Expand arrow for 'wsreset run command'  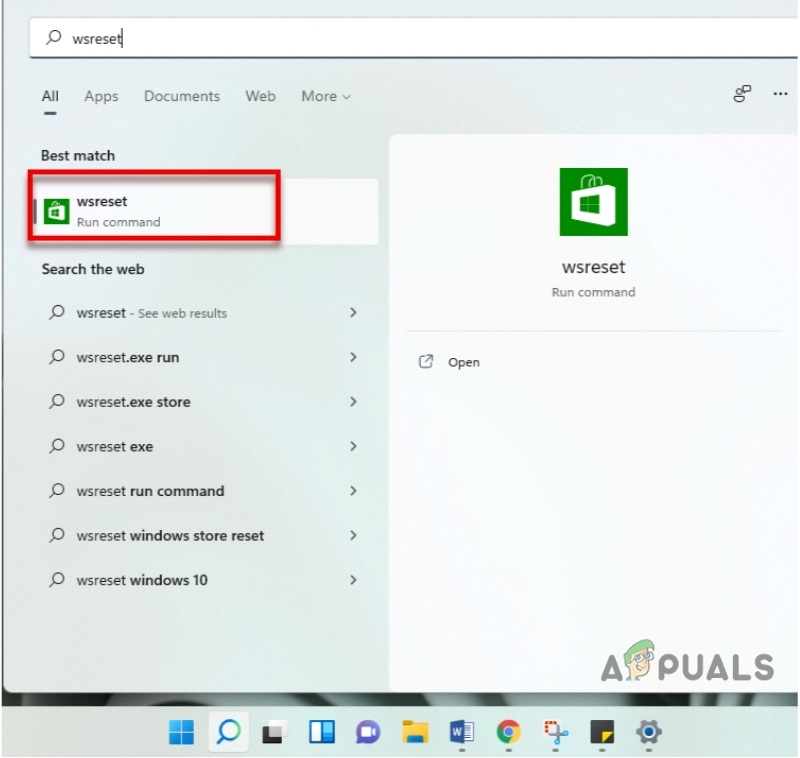click(353, 491)
